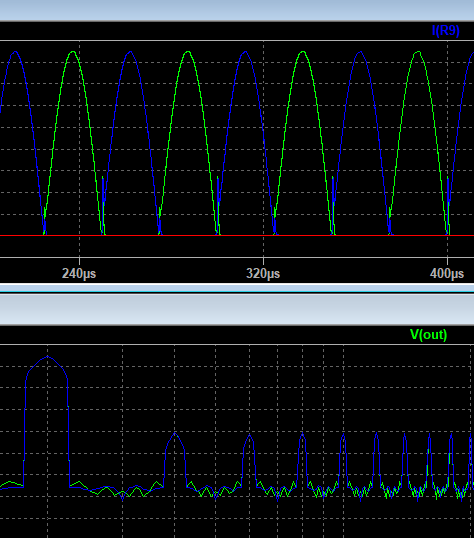474x538 pixels.
Task: Click the green waveform peak near 400µs
Action: click(418, 52)
